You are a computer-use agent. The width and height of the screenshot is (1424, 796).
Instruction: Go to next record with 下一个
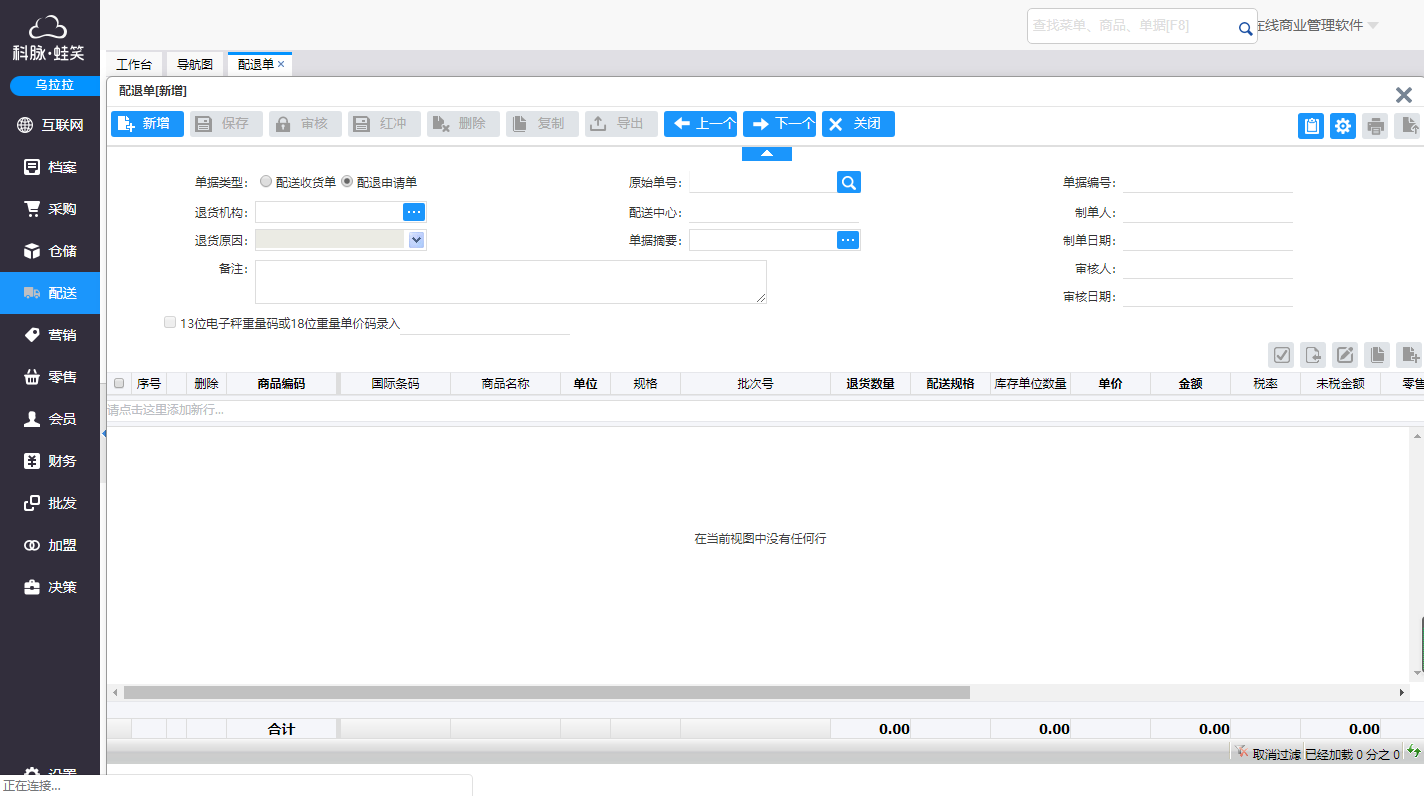pos(779,124)
